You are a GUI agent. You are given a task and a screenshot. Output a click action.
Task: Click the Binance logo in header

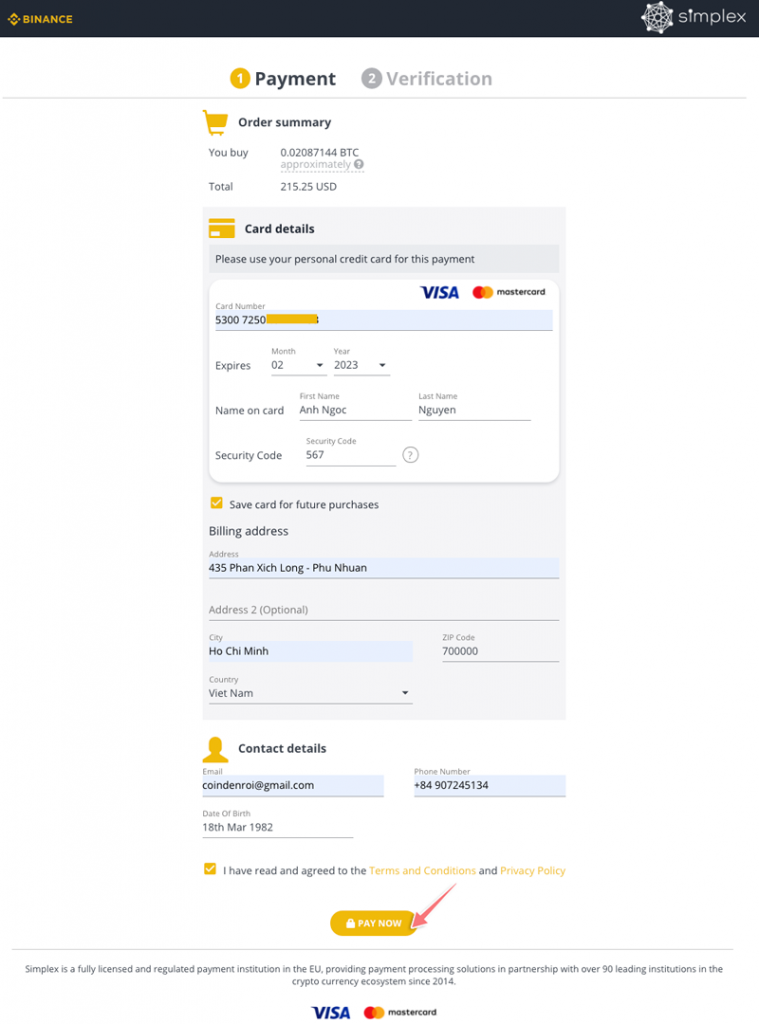click(40, 19)
